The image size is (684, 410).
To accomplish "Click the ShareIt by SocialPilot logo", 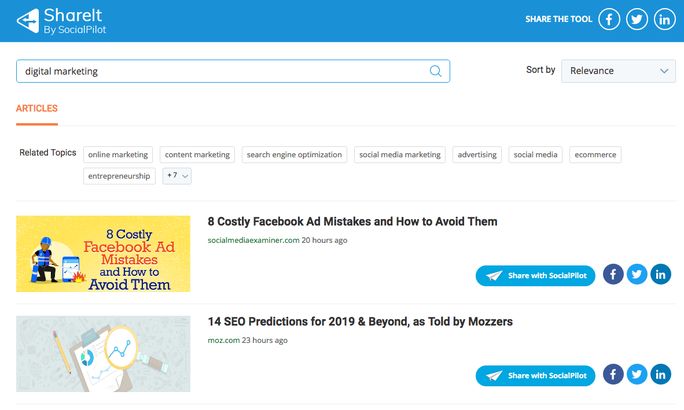I will point(62,21).
